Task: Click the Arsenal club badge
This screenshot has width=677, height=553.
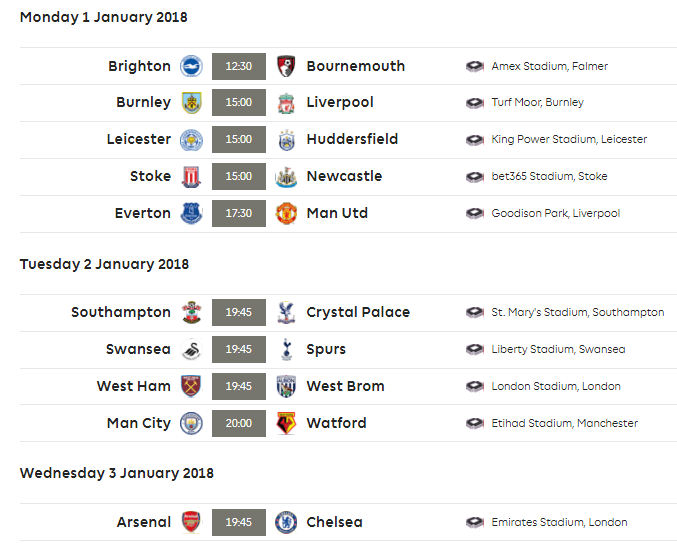Action: click(x=191, y=522)
